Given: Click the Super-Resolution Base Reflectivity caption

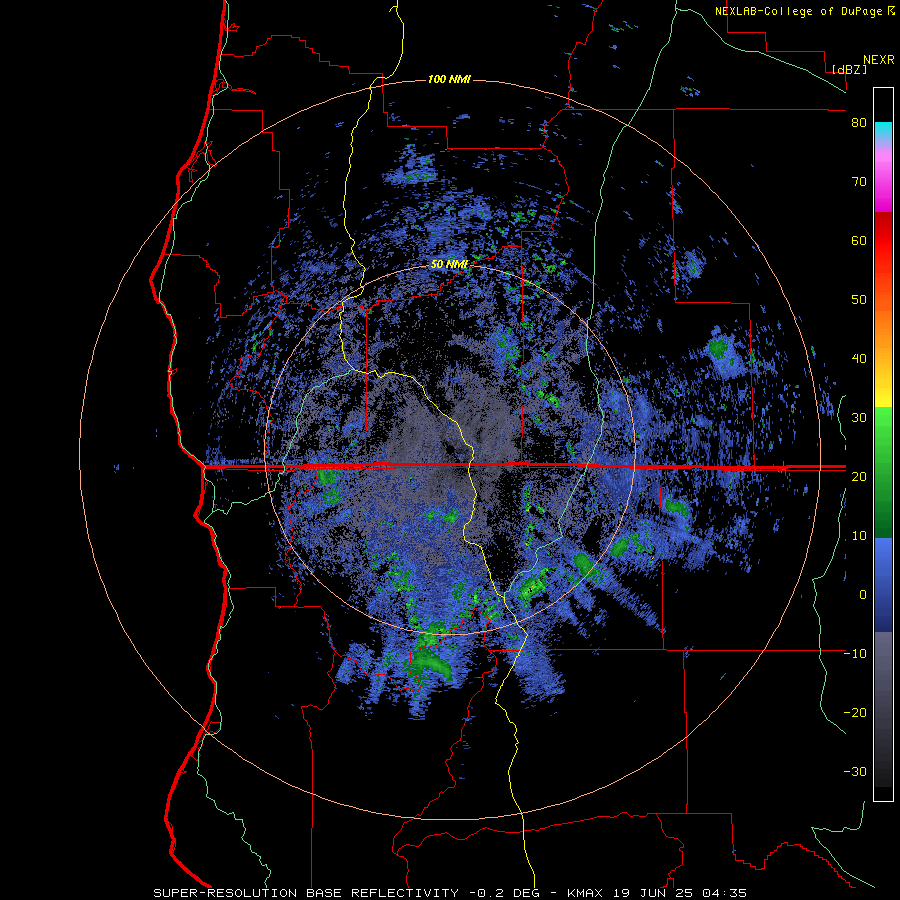Looking at the screenshot, I should [x=306, y=893].
